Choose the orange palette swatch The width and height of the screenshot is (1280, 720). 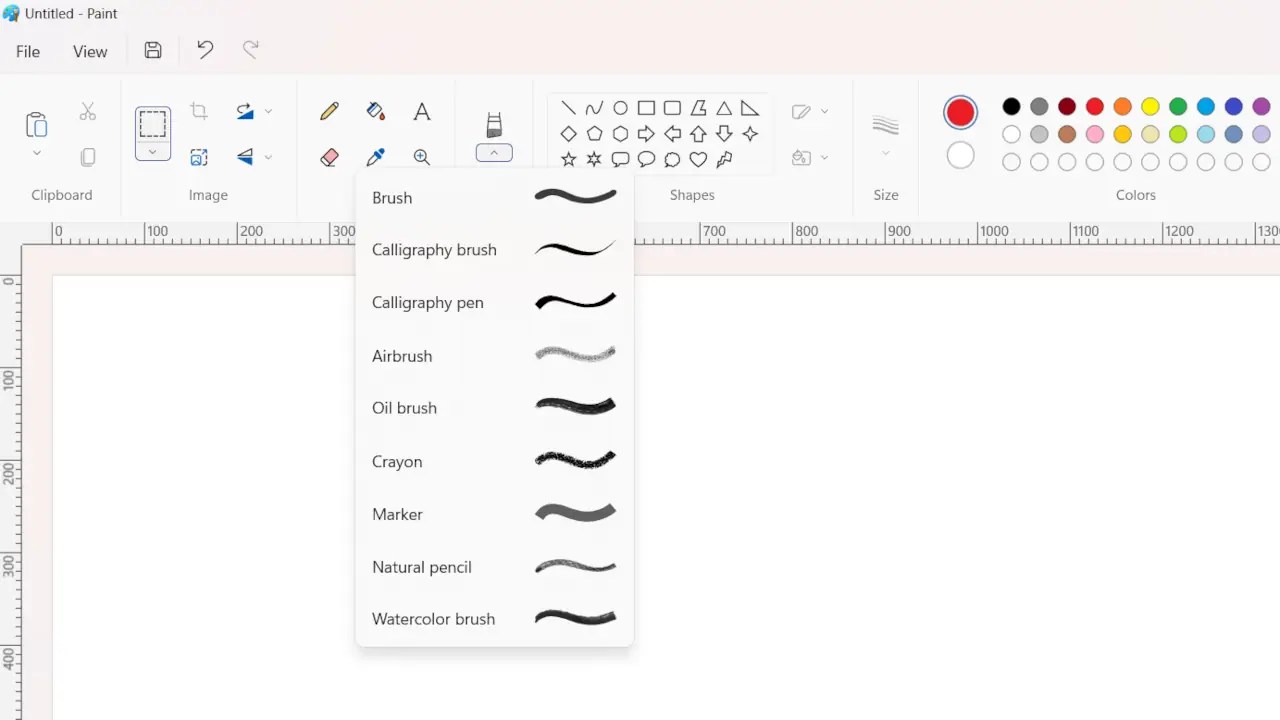1122,106
